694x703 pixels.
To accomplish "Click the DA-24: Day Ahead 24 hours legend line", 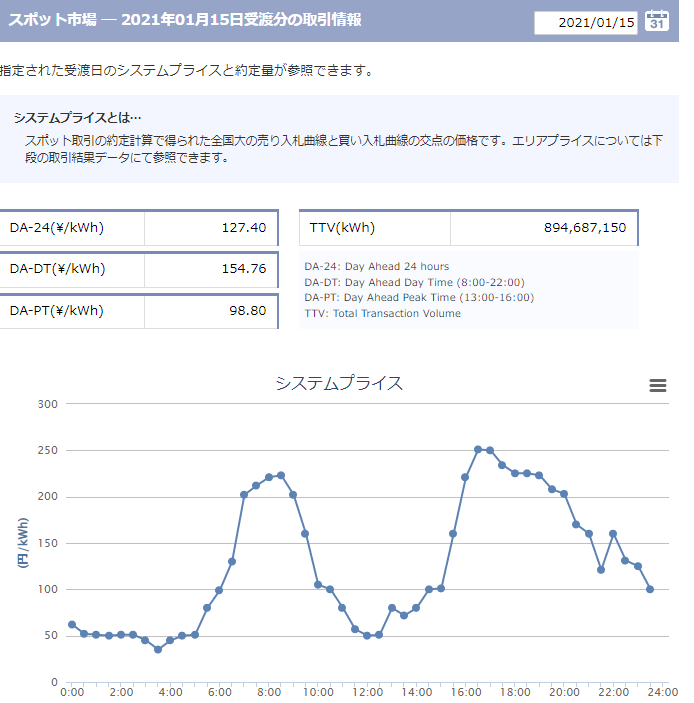I will click(x=377, y=266).
